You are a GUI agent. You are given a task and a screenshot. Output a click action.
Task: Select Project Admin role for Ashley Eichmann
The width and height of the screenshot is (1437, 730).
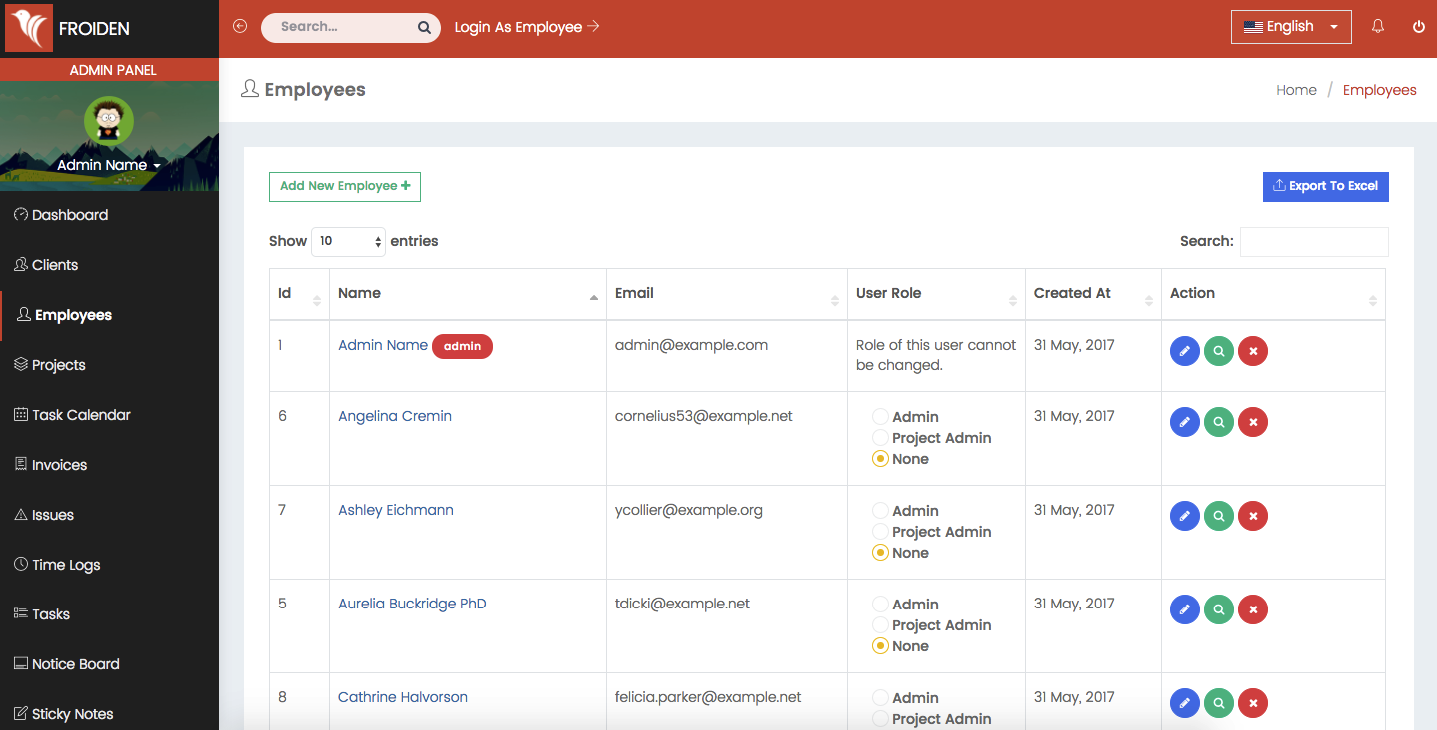[880, 532]
